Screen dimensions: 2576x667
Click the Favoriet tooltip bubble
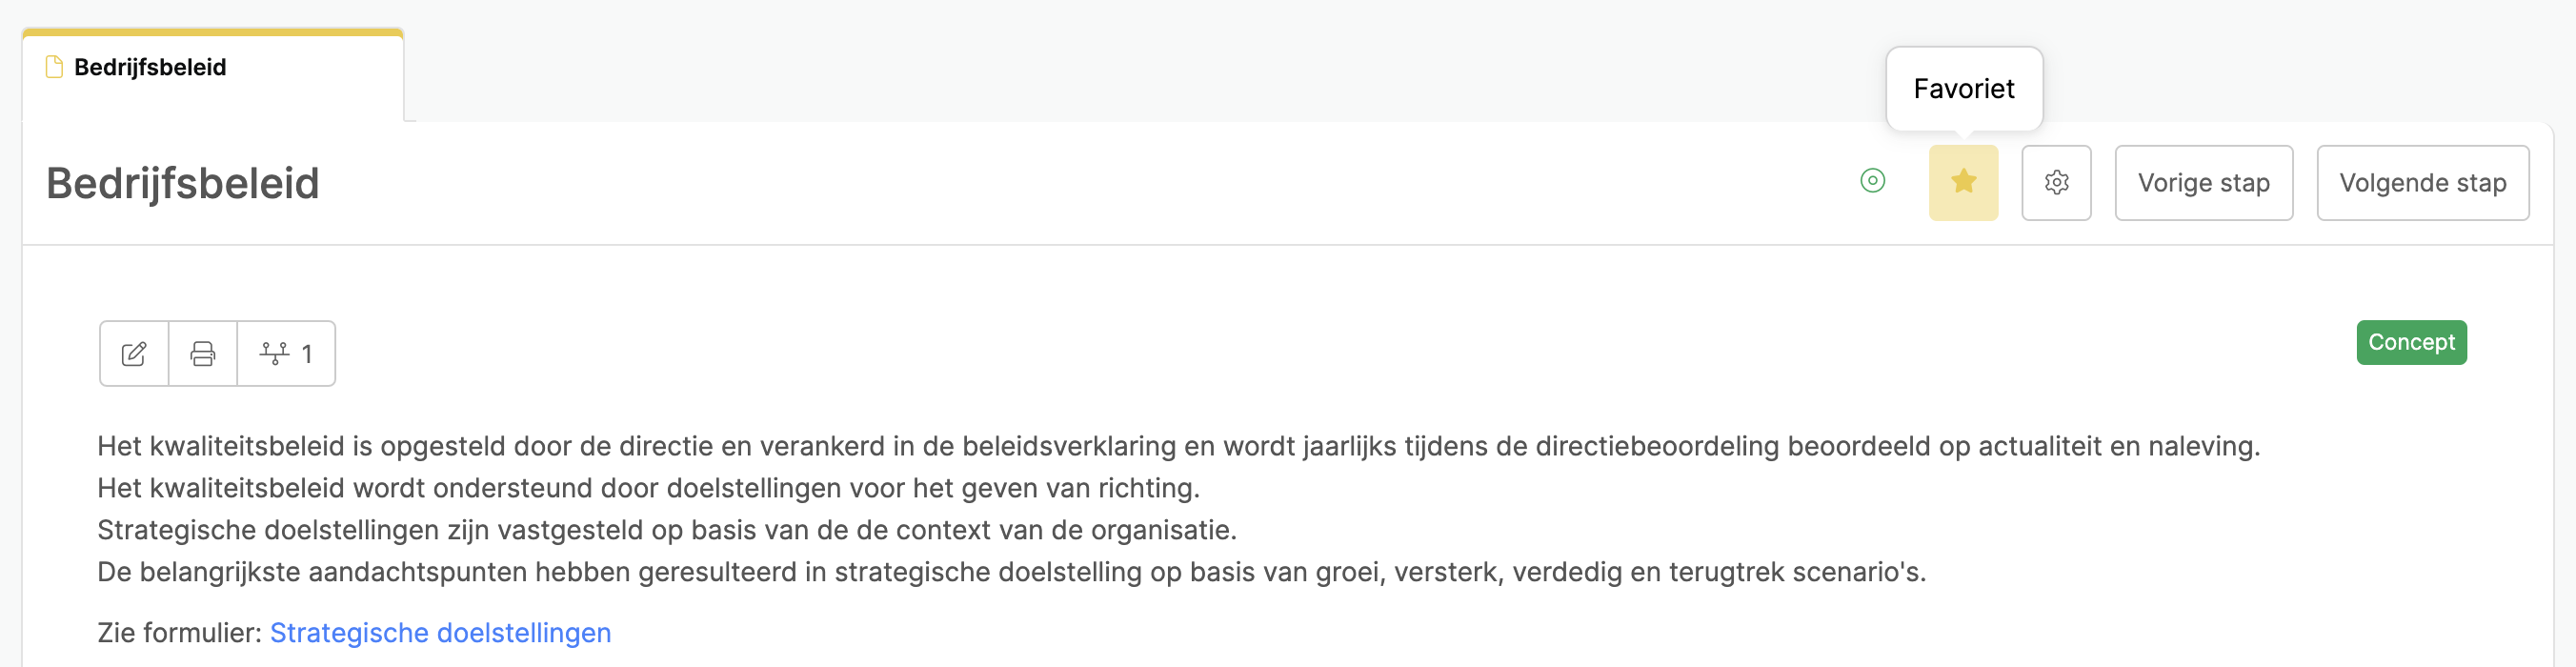point(1963,89)
